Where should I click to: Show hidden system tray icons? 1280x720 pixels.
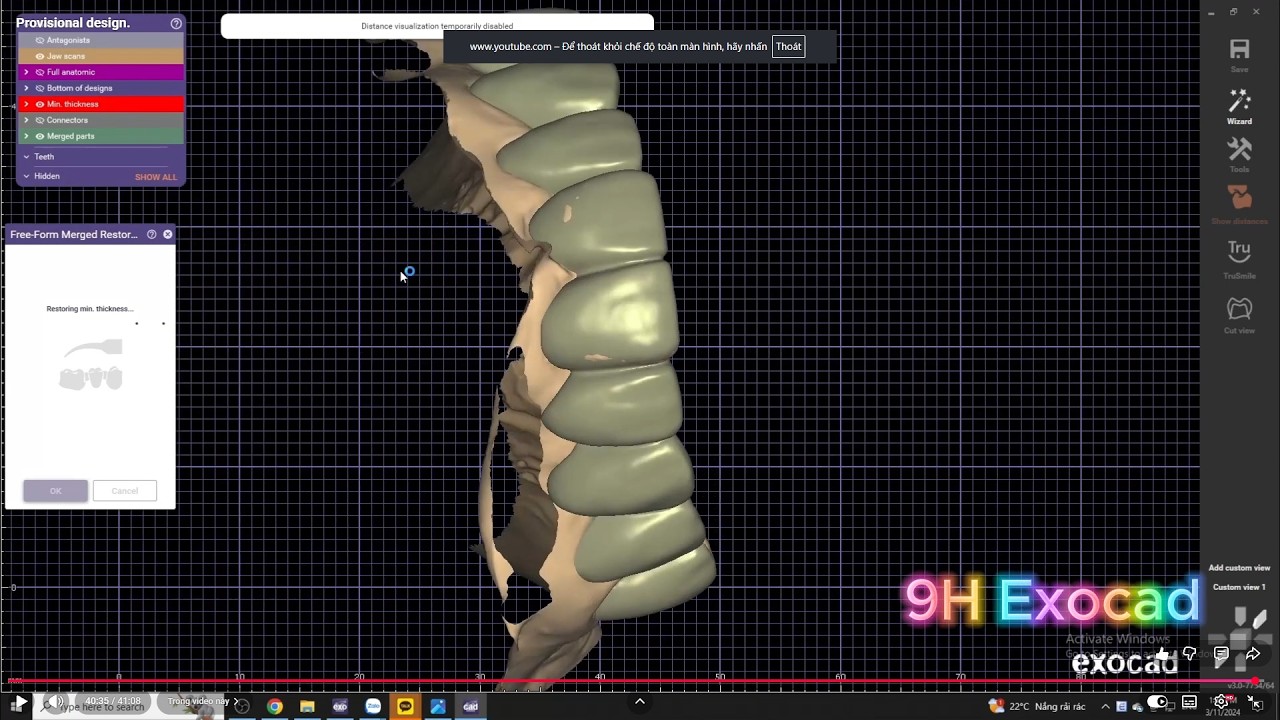(1105, 706)
